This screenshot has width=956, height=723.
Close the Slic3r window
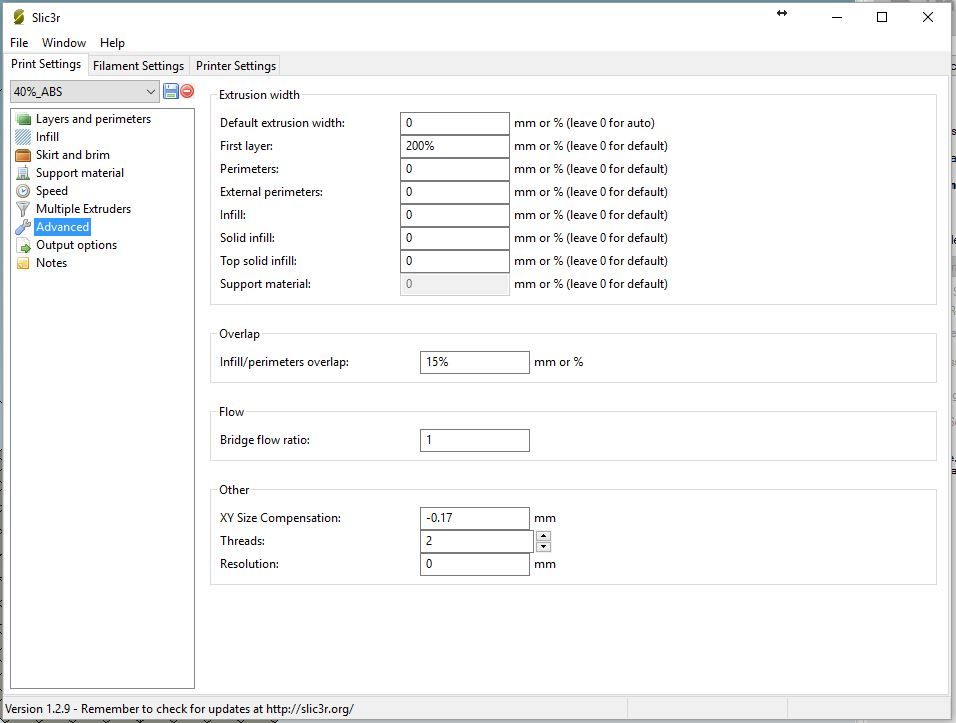pyautogui.click(x=927, y=17)
